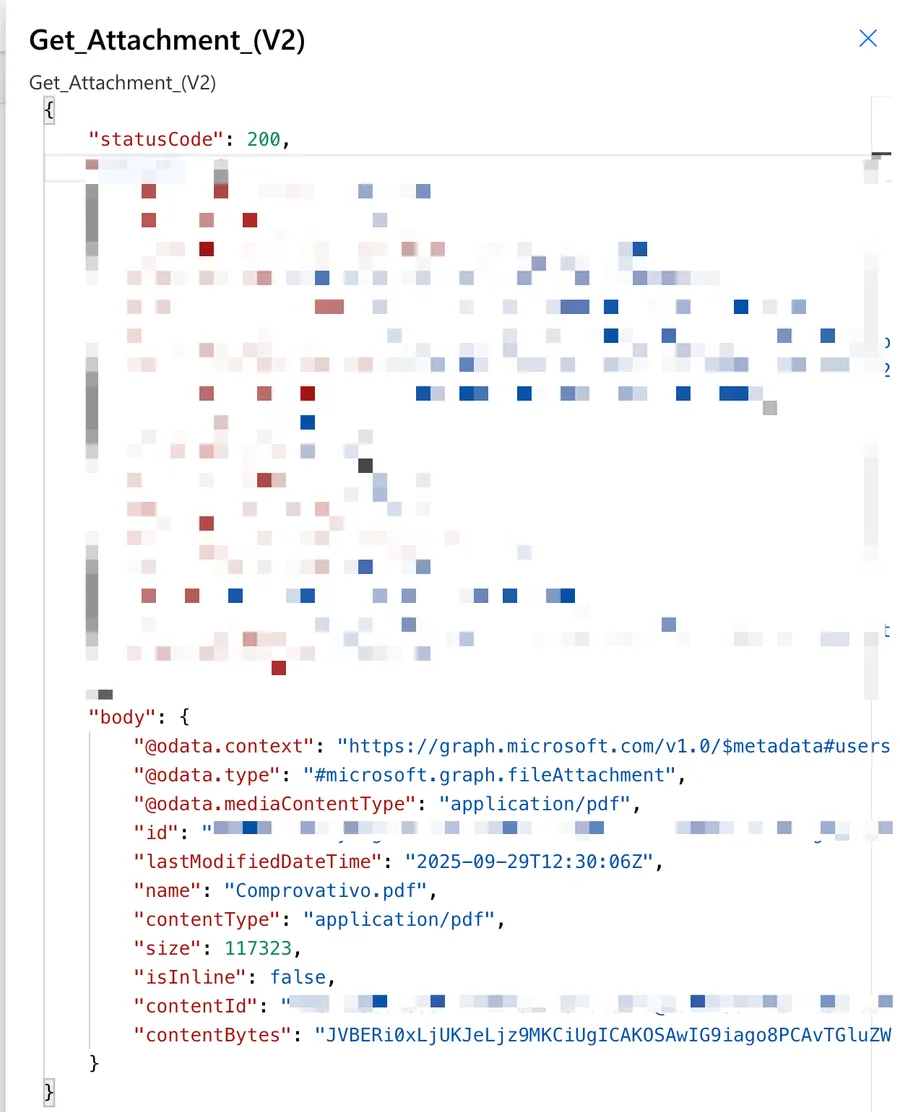This screenshot has height=1112, width=900.
Task: Click the Get_Attachment_(V2) subtitle label
Action: pos(123,82)
